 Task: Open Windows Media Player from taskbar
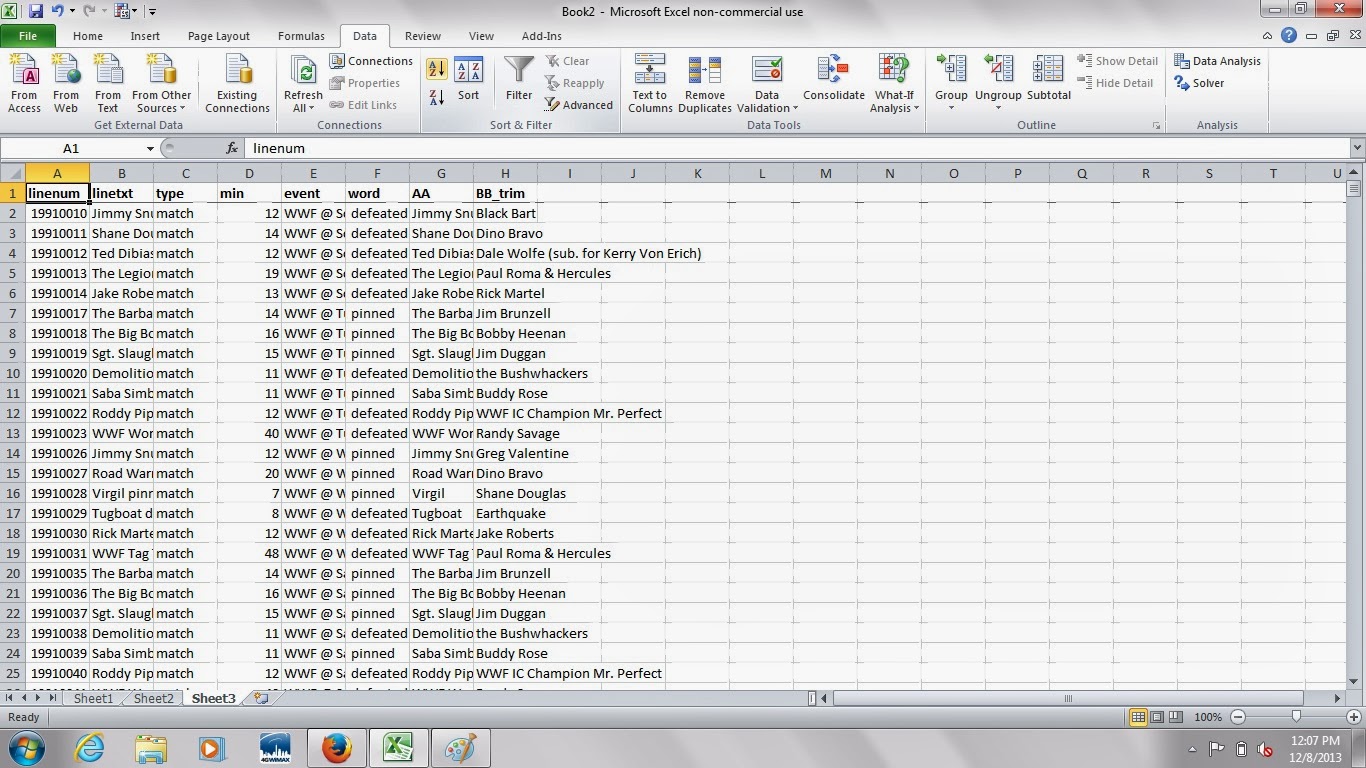(212, 748)
